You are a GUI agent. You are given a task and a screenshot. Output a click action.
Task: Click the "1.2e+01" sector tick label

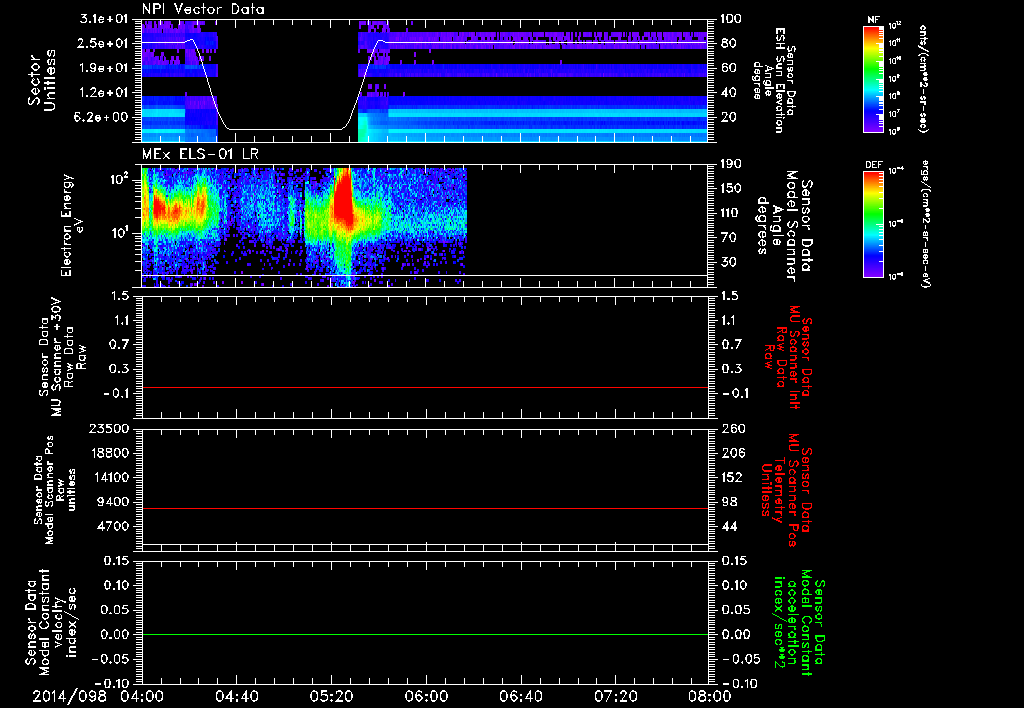pos(104,93)
